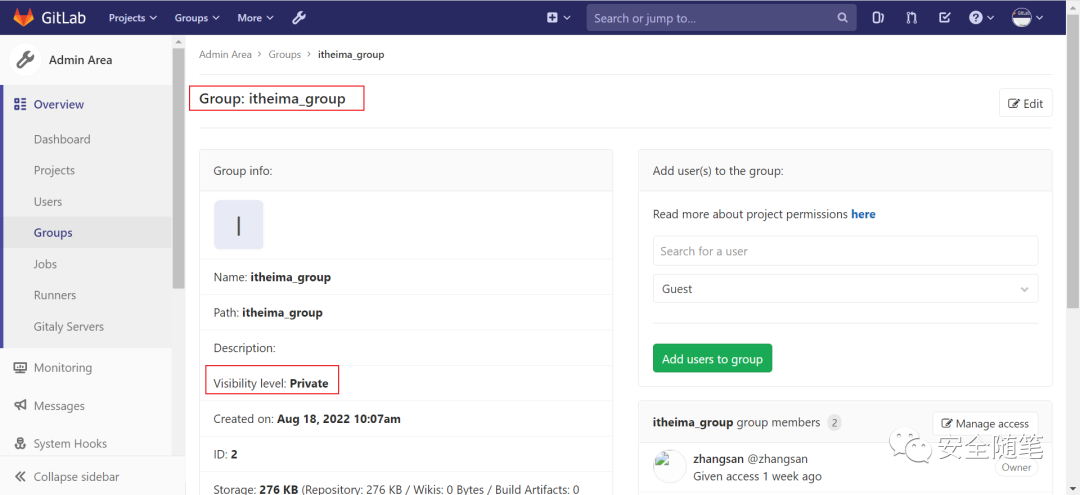Click the itheima_group breadcrumb

[x=351, y=54]
